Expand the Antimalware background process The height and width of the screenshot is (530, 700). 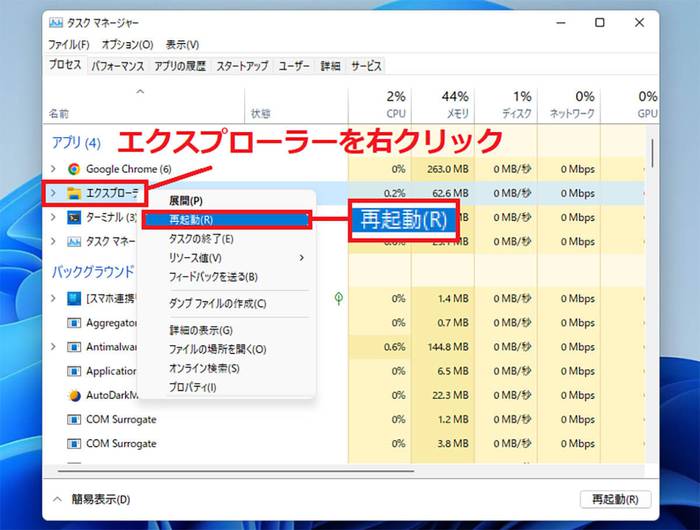pos(53,347)
